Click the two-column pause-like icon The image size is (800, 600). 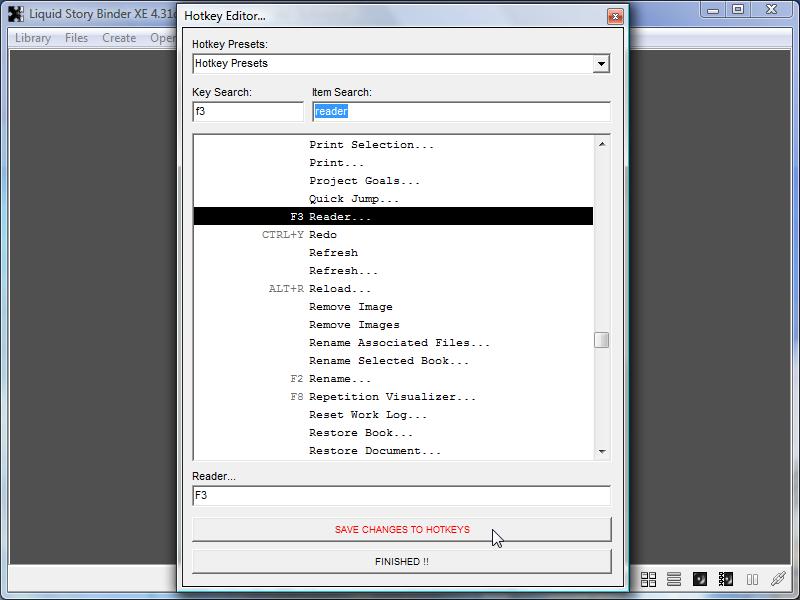pos(752,579)
